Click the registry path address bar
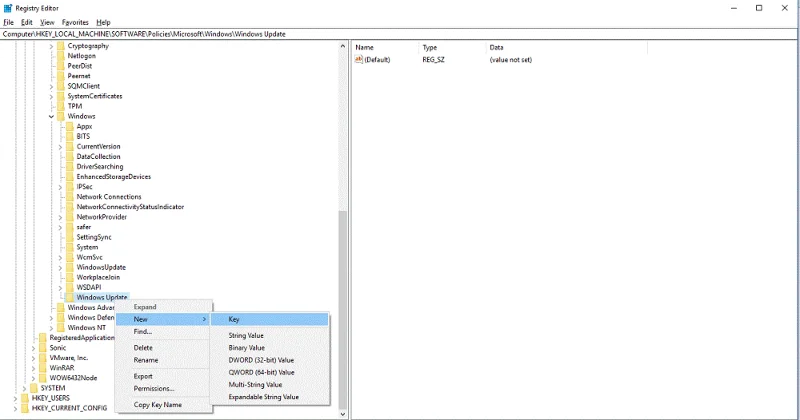Screen dimensions: 800x420 pyautogui.click(x=399, y=34)
